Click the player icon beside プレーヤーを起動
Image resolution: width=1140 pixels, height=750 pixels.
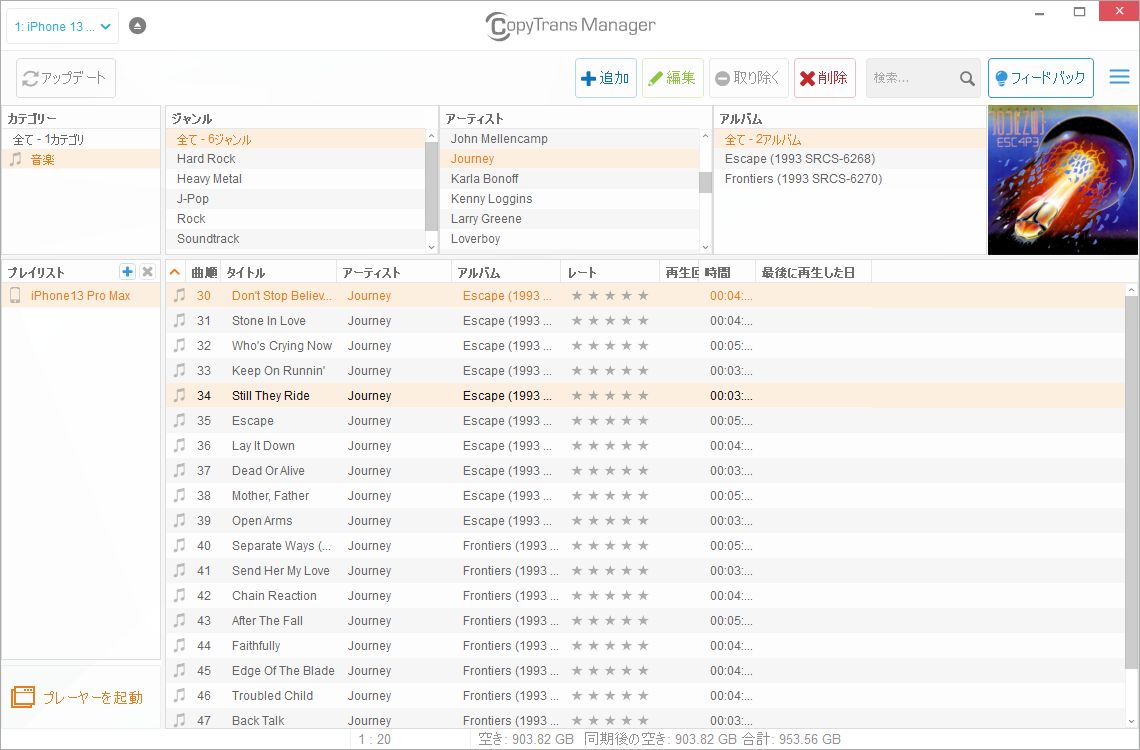pos(20,699)
